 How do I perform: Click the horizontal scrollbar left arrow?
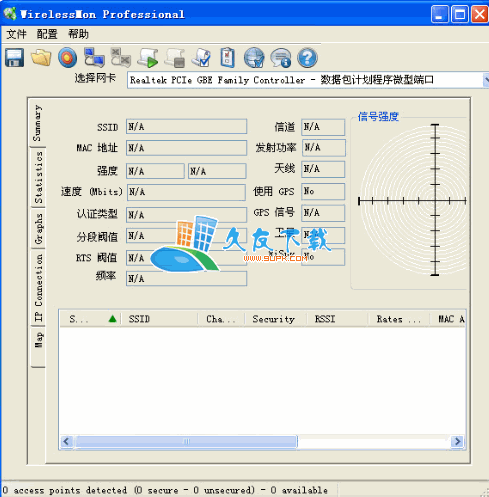pos(66,442)
